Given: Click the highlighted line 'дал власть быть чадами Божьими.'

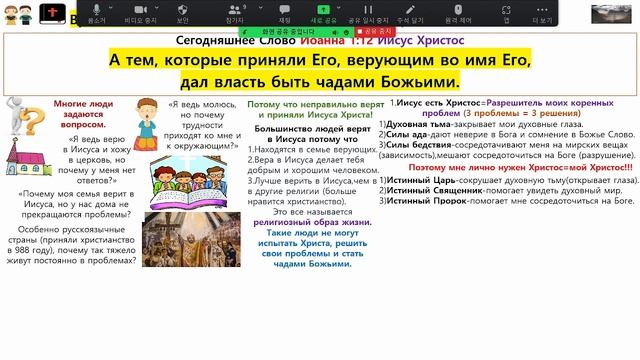Looking at the screenshot, I should point(320,81).
